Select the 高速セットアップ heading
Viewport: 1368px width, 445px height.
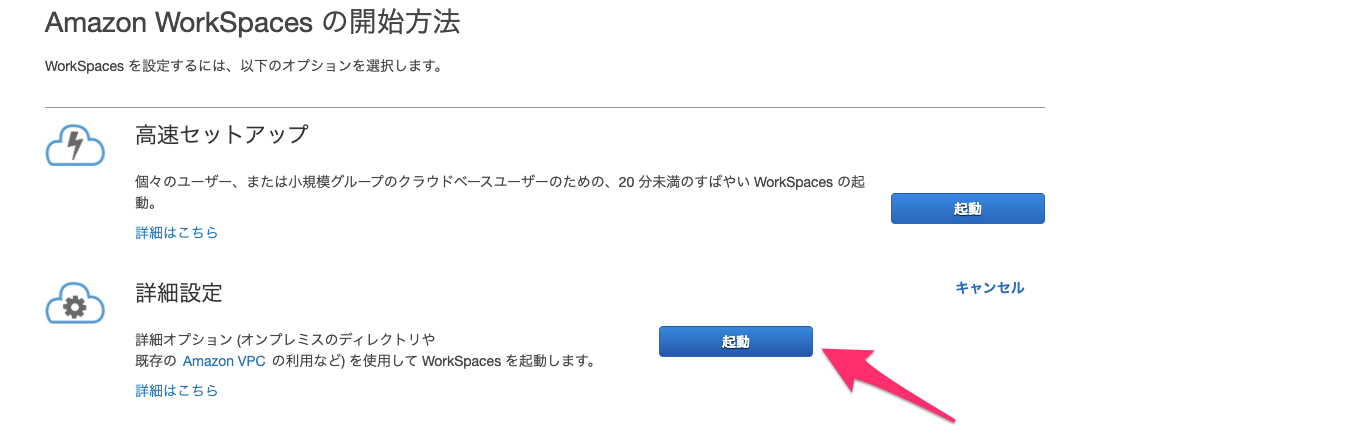pyautogui.click(x=222, y=135)
